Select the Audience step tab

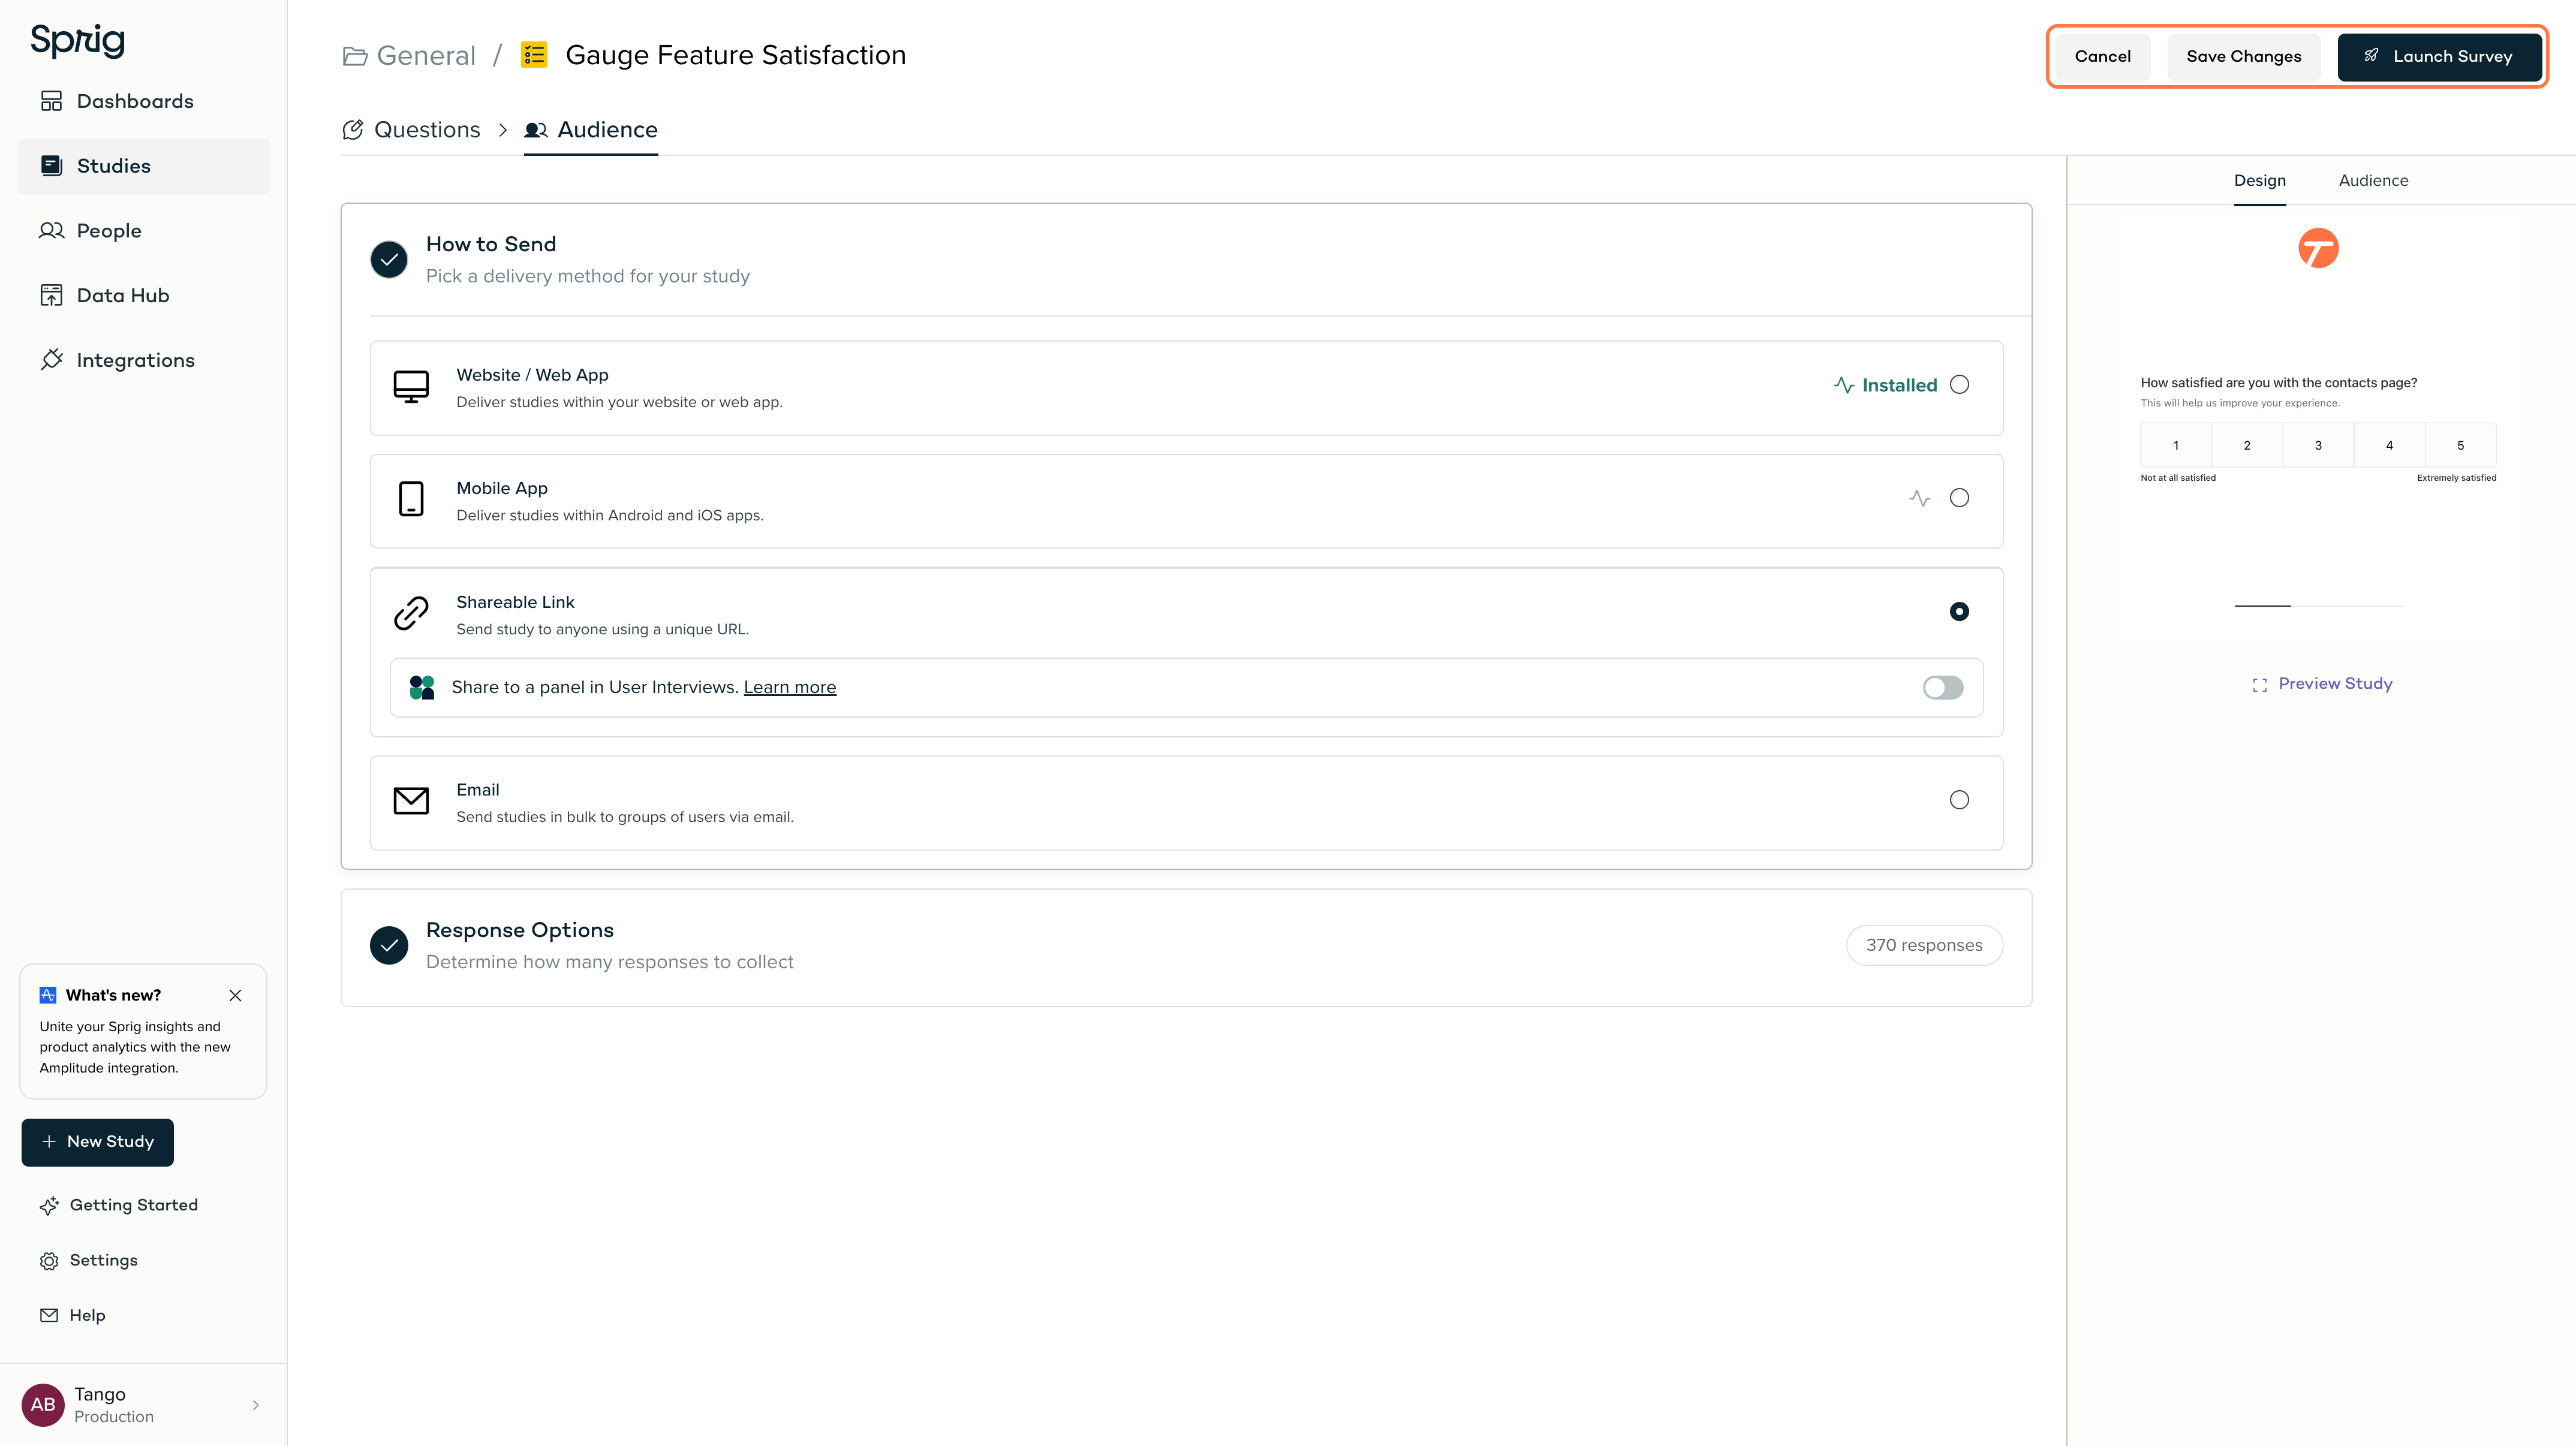pos(591,130)
